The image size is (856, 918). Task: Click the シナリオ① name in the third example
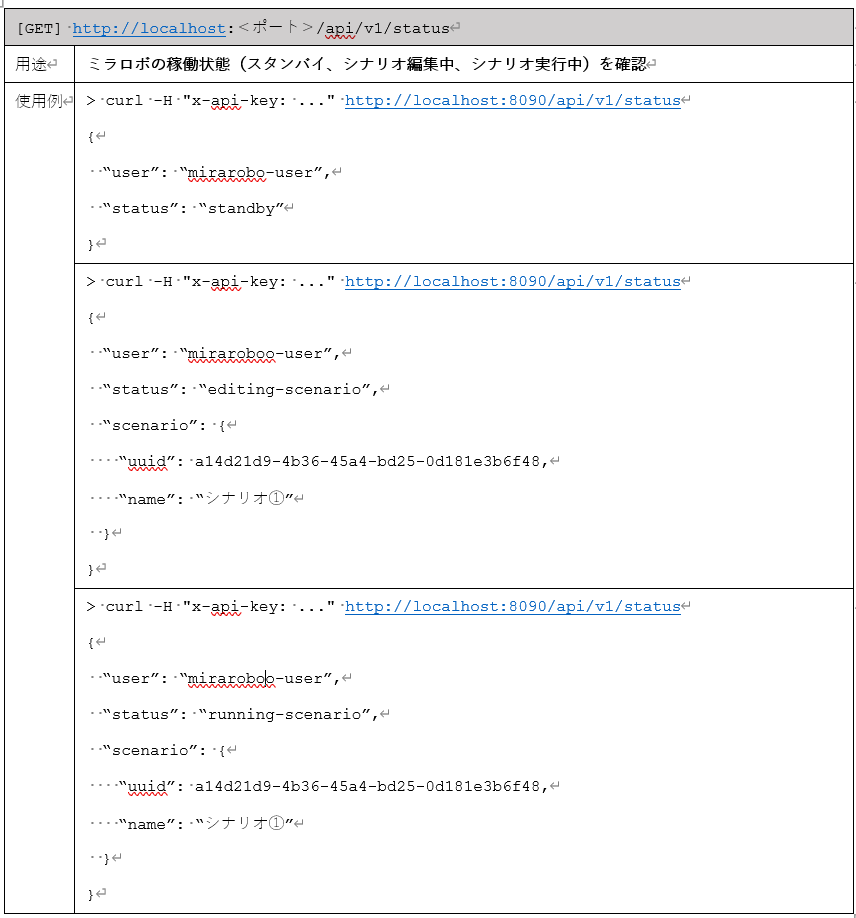(244, 823)
